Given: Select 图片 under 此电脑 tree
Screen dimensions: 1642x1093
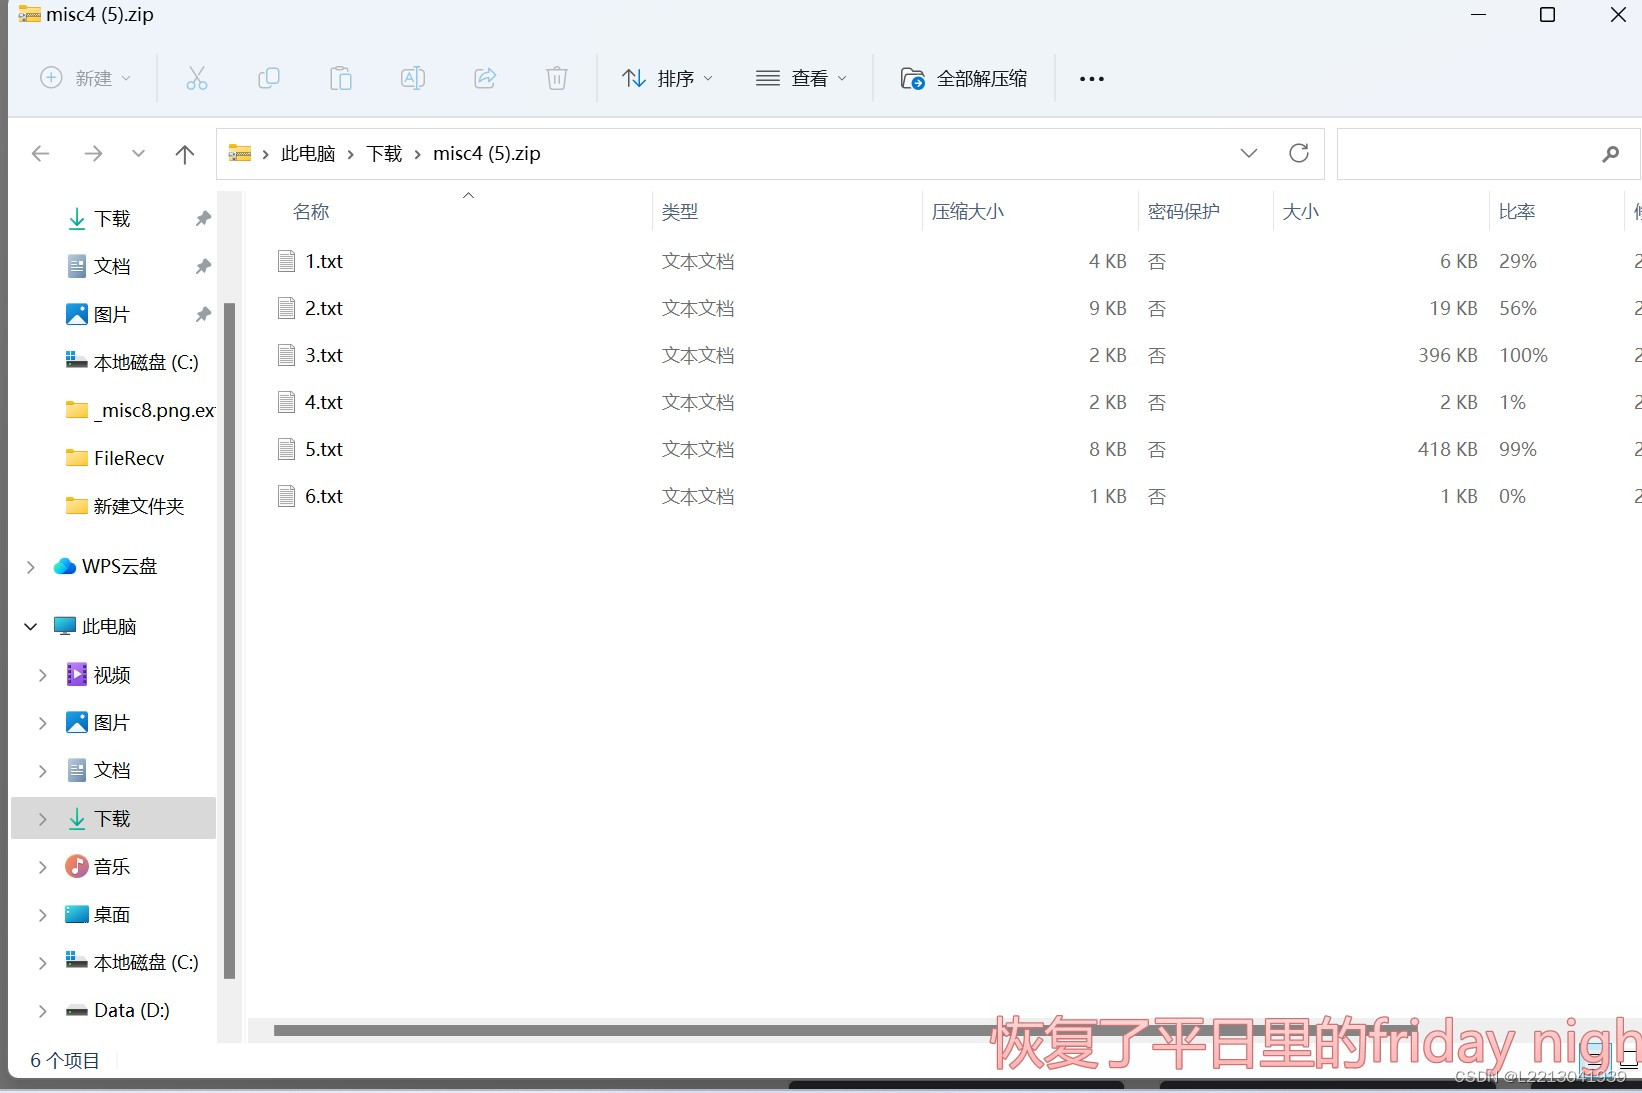Looking at the screenshot, I should point(98,722).
